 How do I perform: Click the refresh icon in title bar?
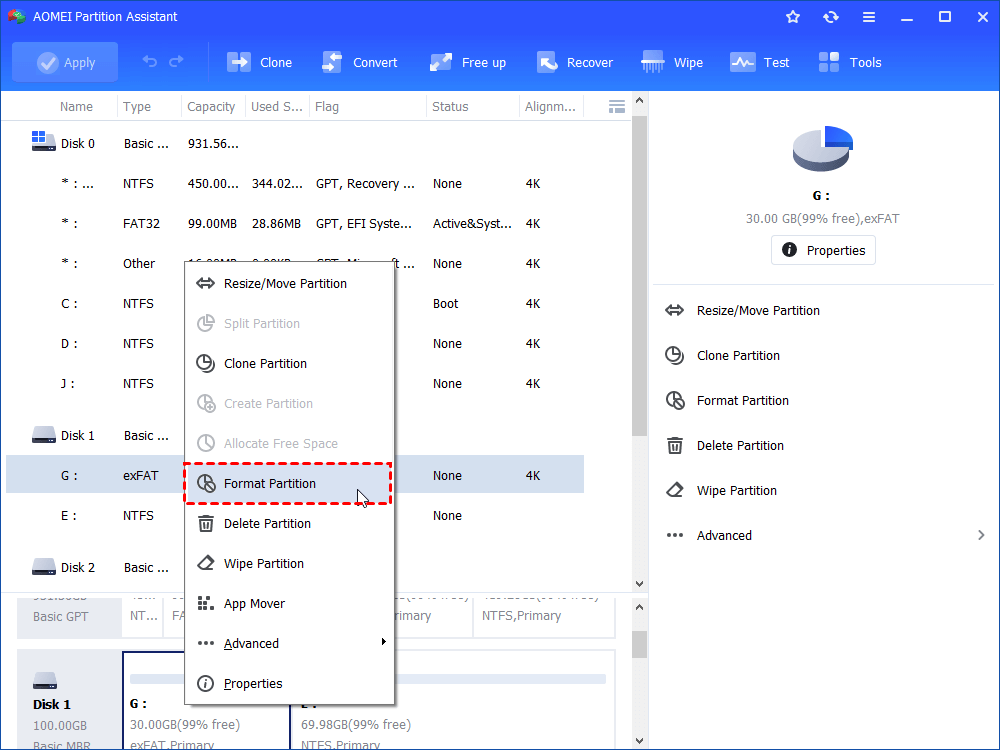point(831,17)
